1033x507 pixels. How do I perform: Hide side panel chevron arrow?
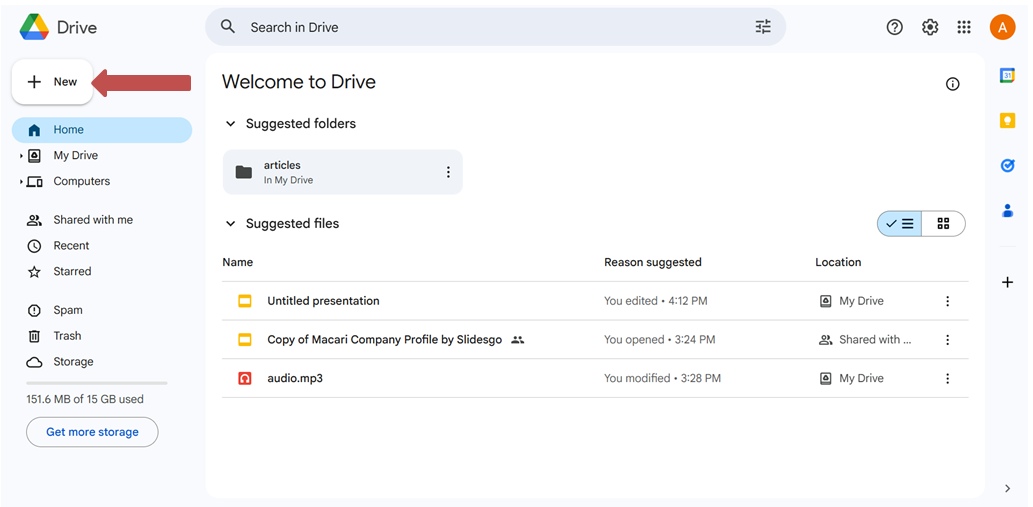(x=1007, y=488)
